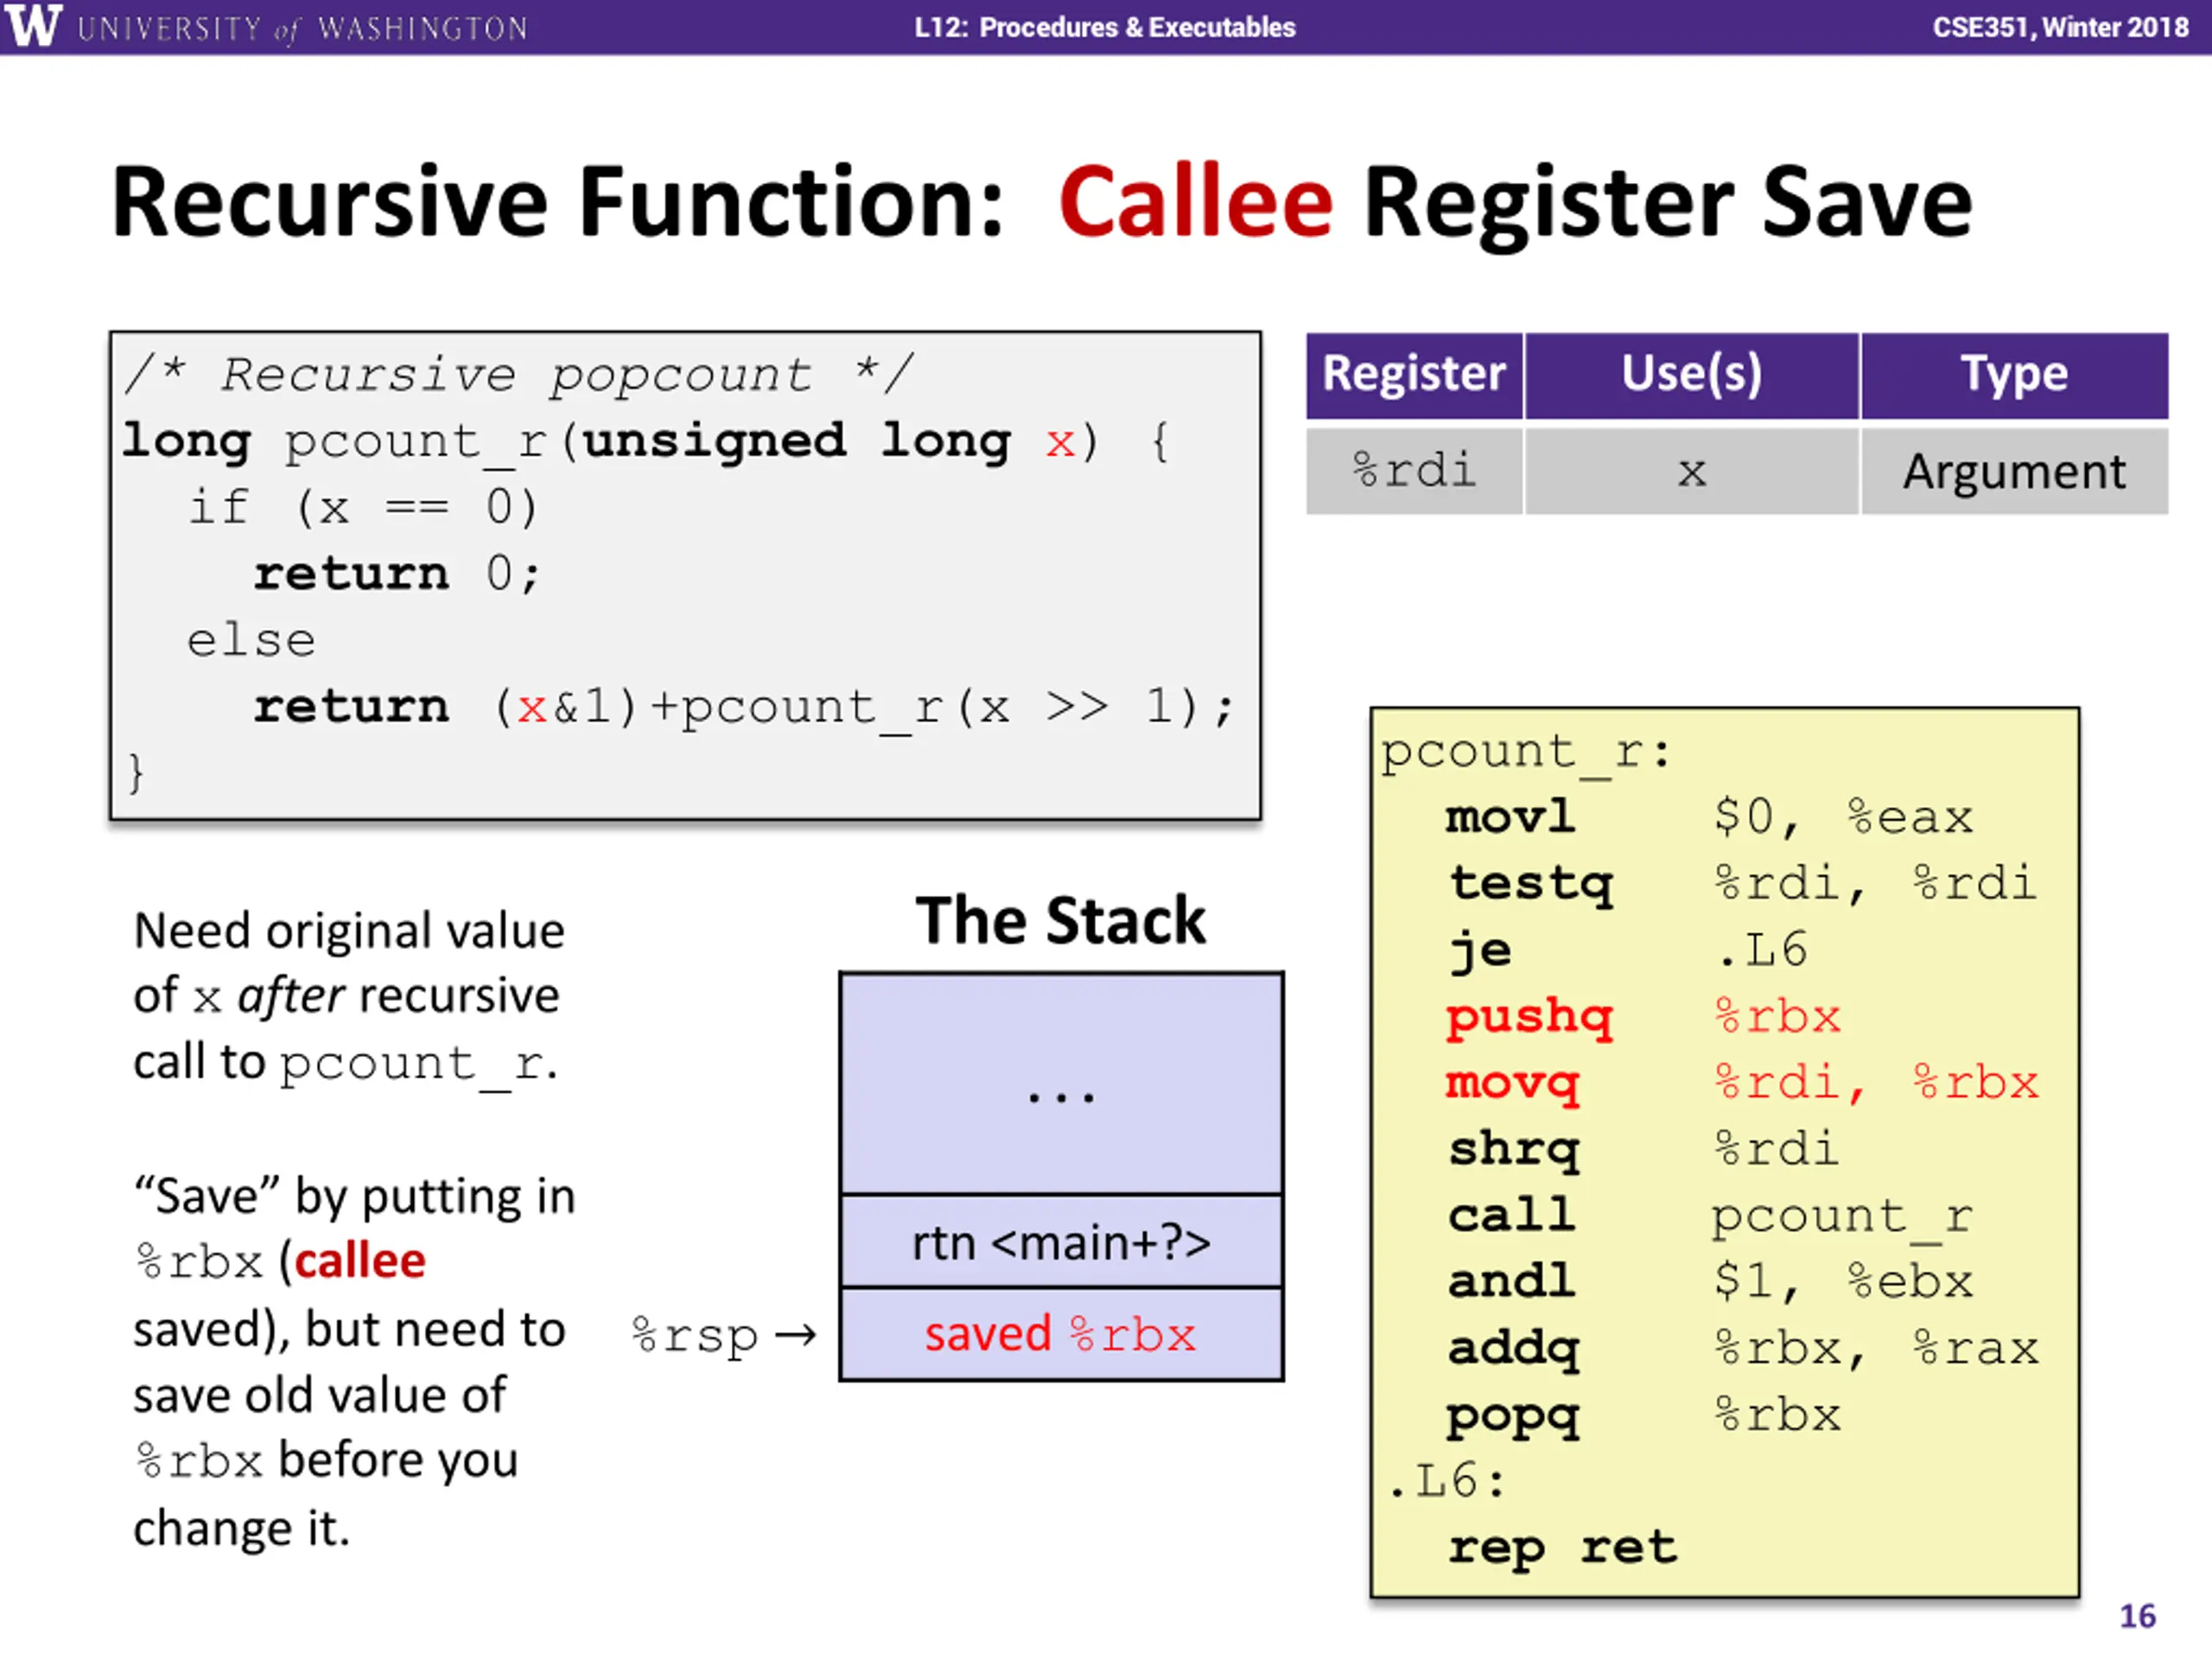Click the 'Argument' cell in the register table

point(2014,471)
